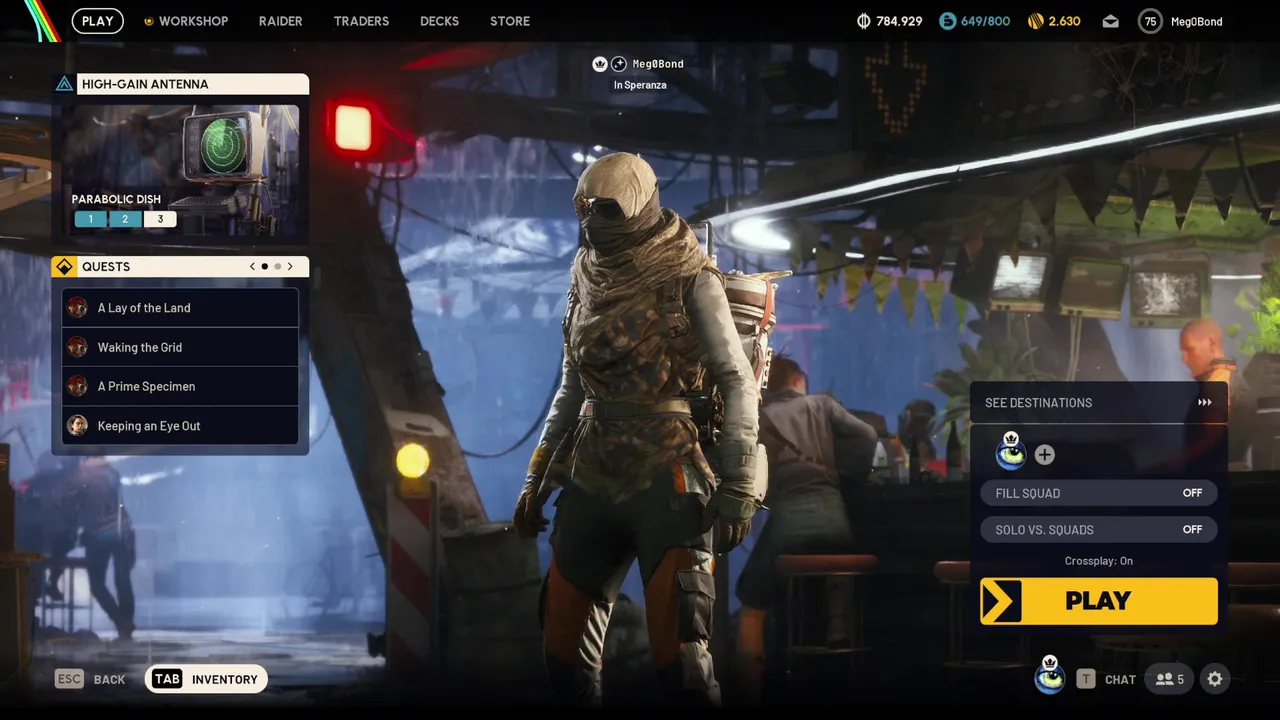The height and width of the screenshot is (720, 1280).
Task: Open the quest Waking the Grid
Action: click(x=181, y=347)
